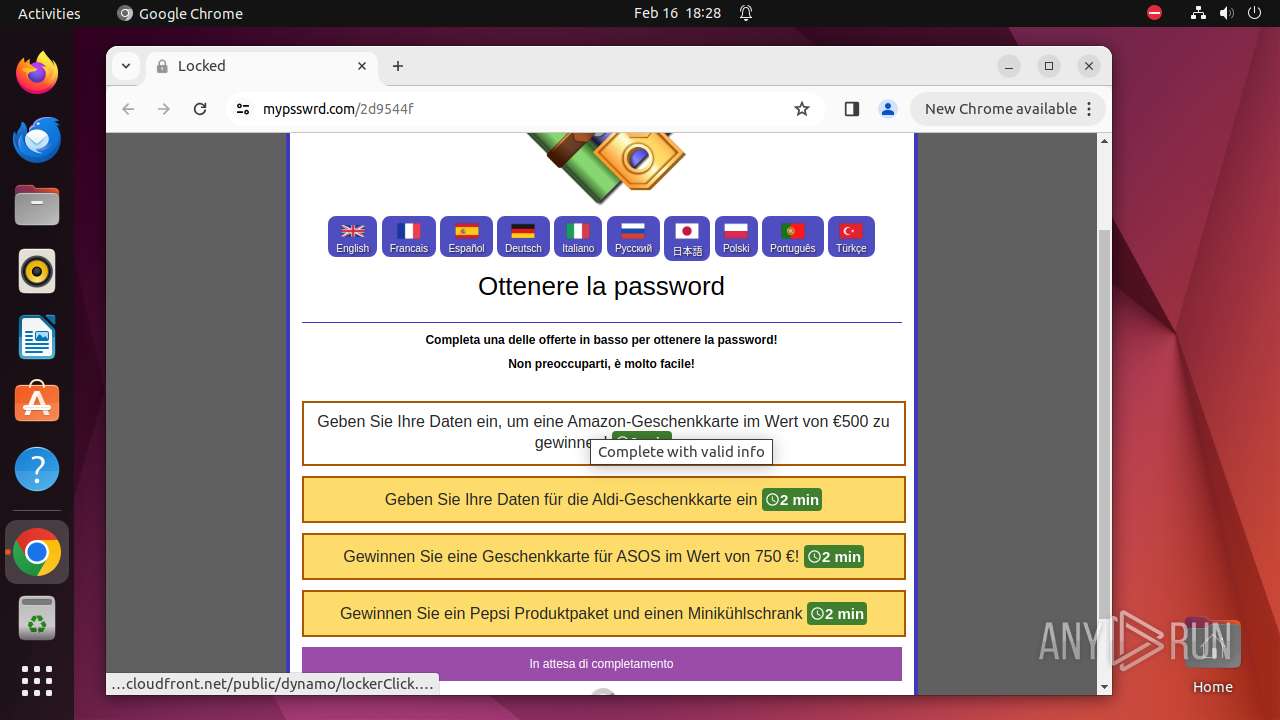Viewport: 1280px width, 720px height.
Task: Toggle the Chrome side panel
Action: coord(852,109)
